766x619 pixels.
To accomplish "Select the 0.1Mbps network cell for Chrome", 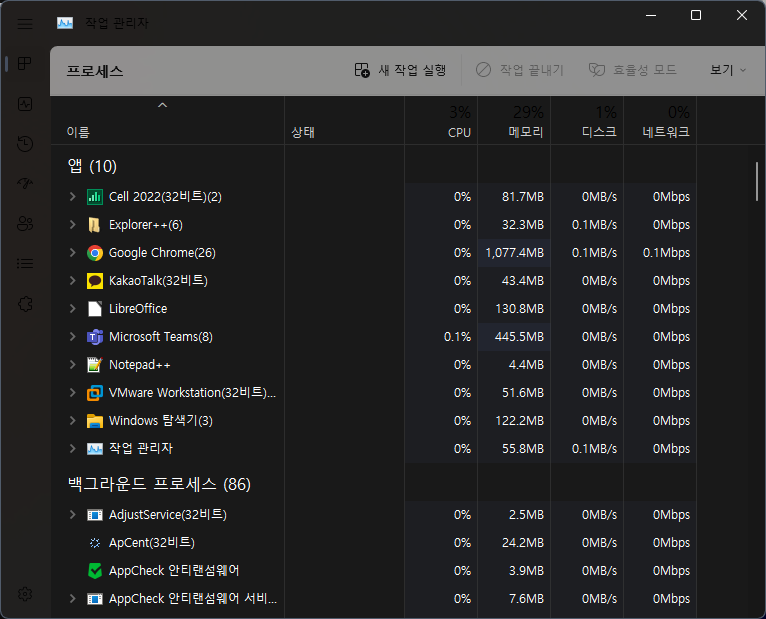I will pyautogui.click(x=660, y=253).
